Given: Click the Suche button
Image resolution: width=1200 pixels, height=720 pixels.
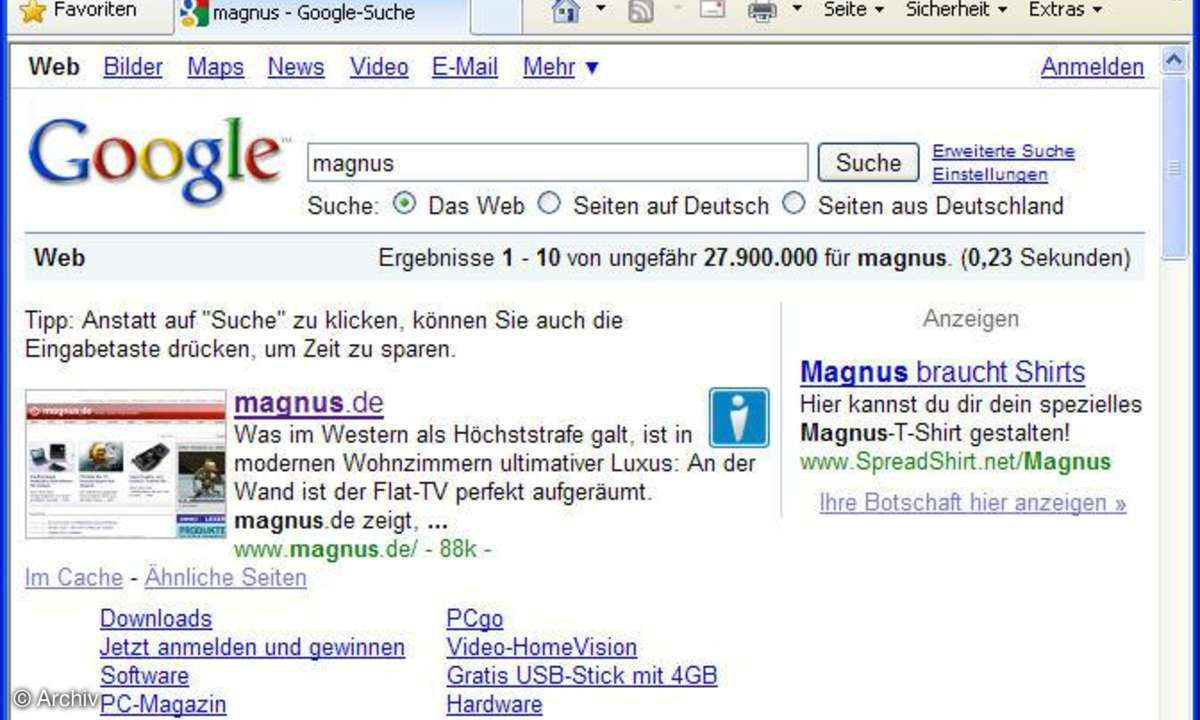Looking at the screenshot, I should pyautogui.click(x=868, y=162).
